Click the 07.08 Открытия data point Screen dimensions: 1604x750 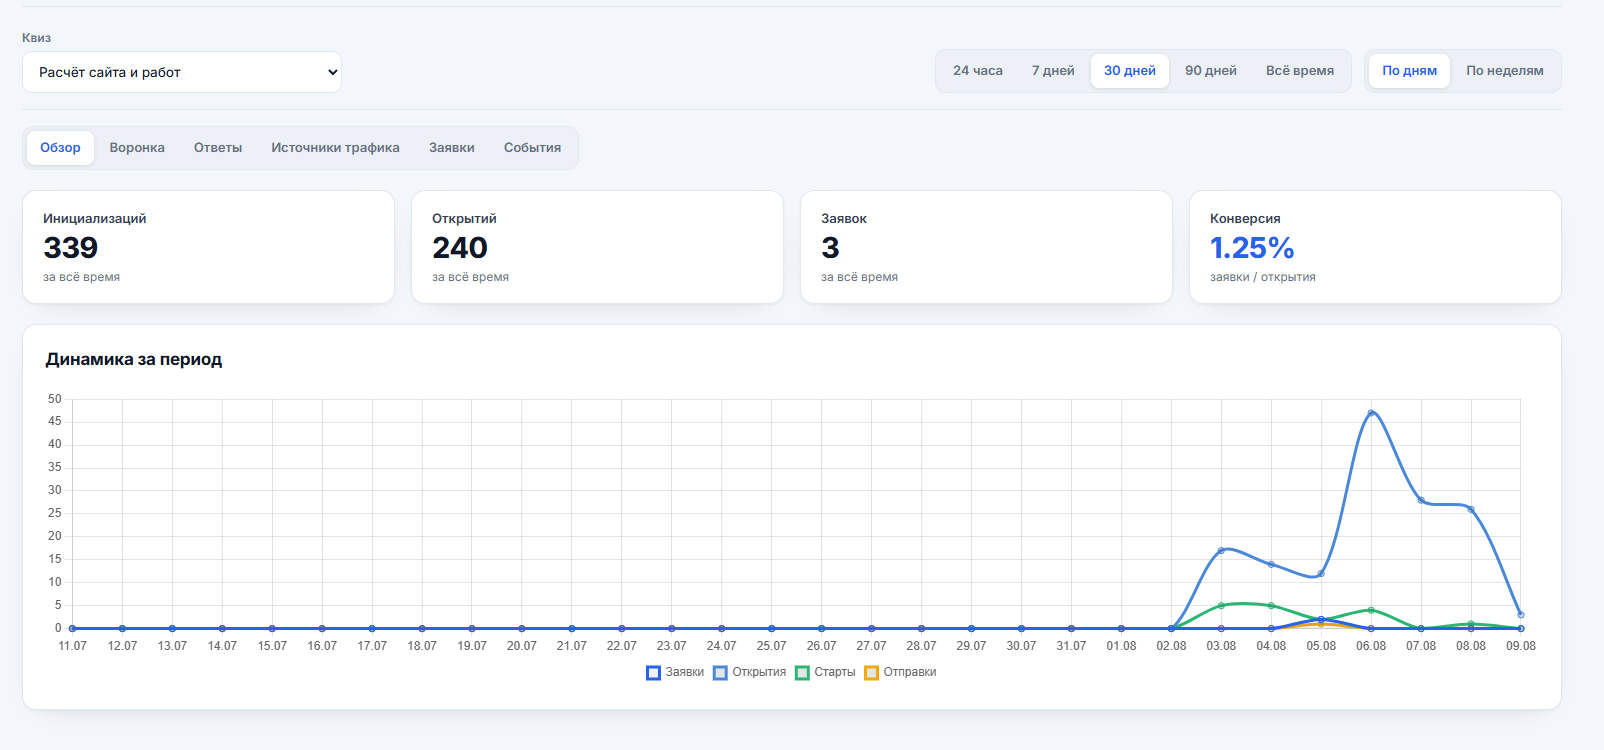pos(1421,500)
